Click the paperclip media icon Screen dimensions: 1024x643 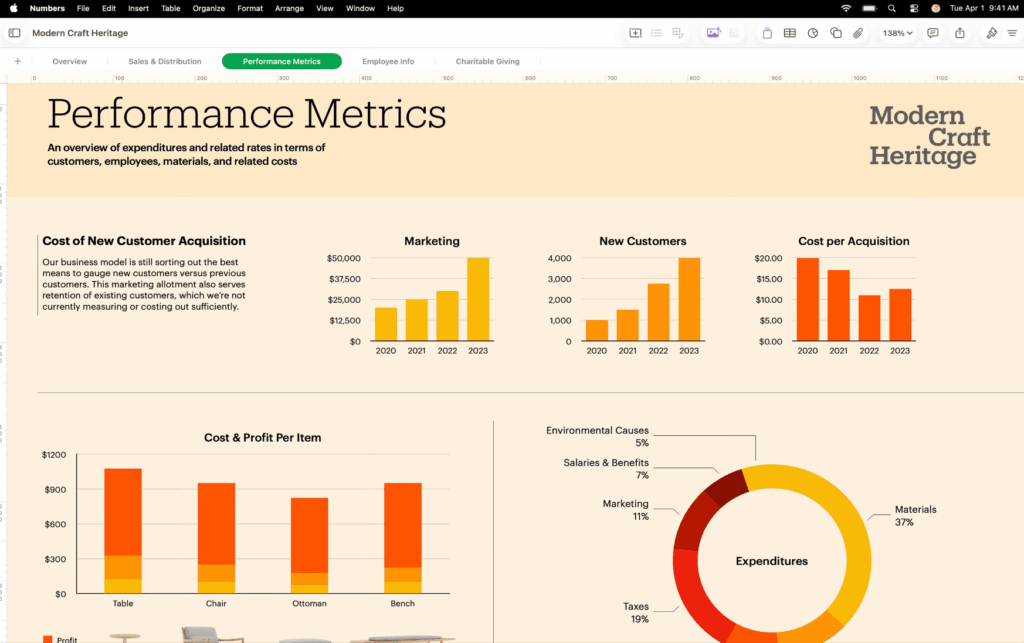(858, 33)
